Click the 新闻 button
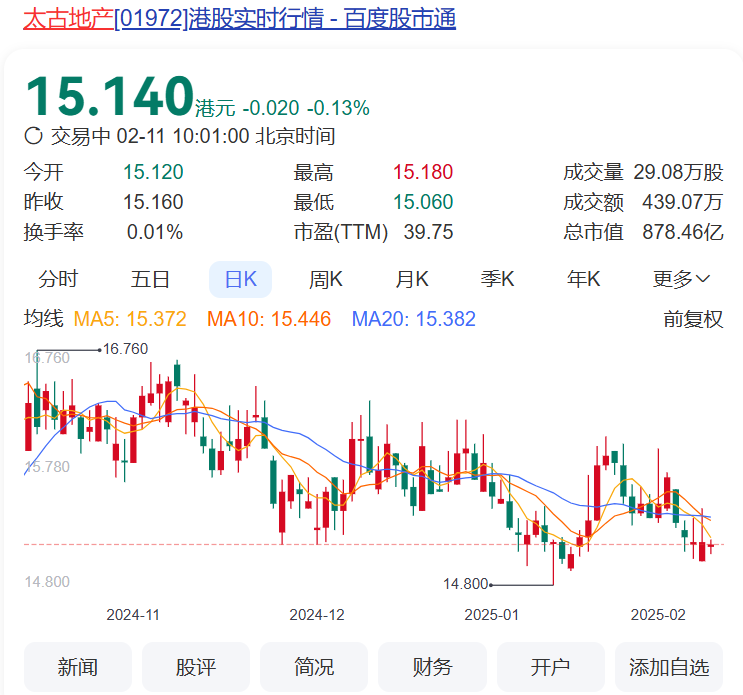This screenshot has width=743, height=695. coord(78,667)
